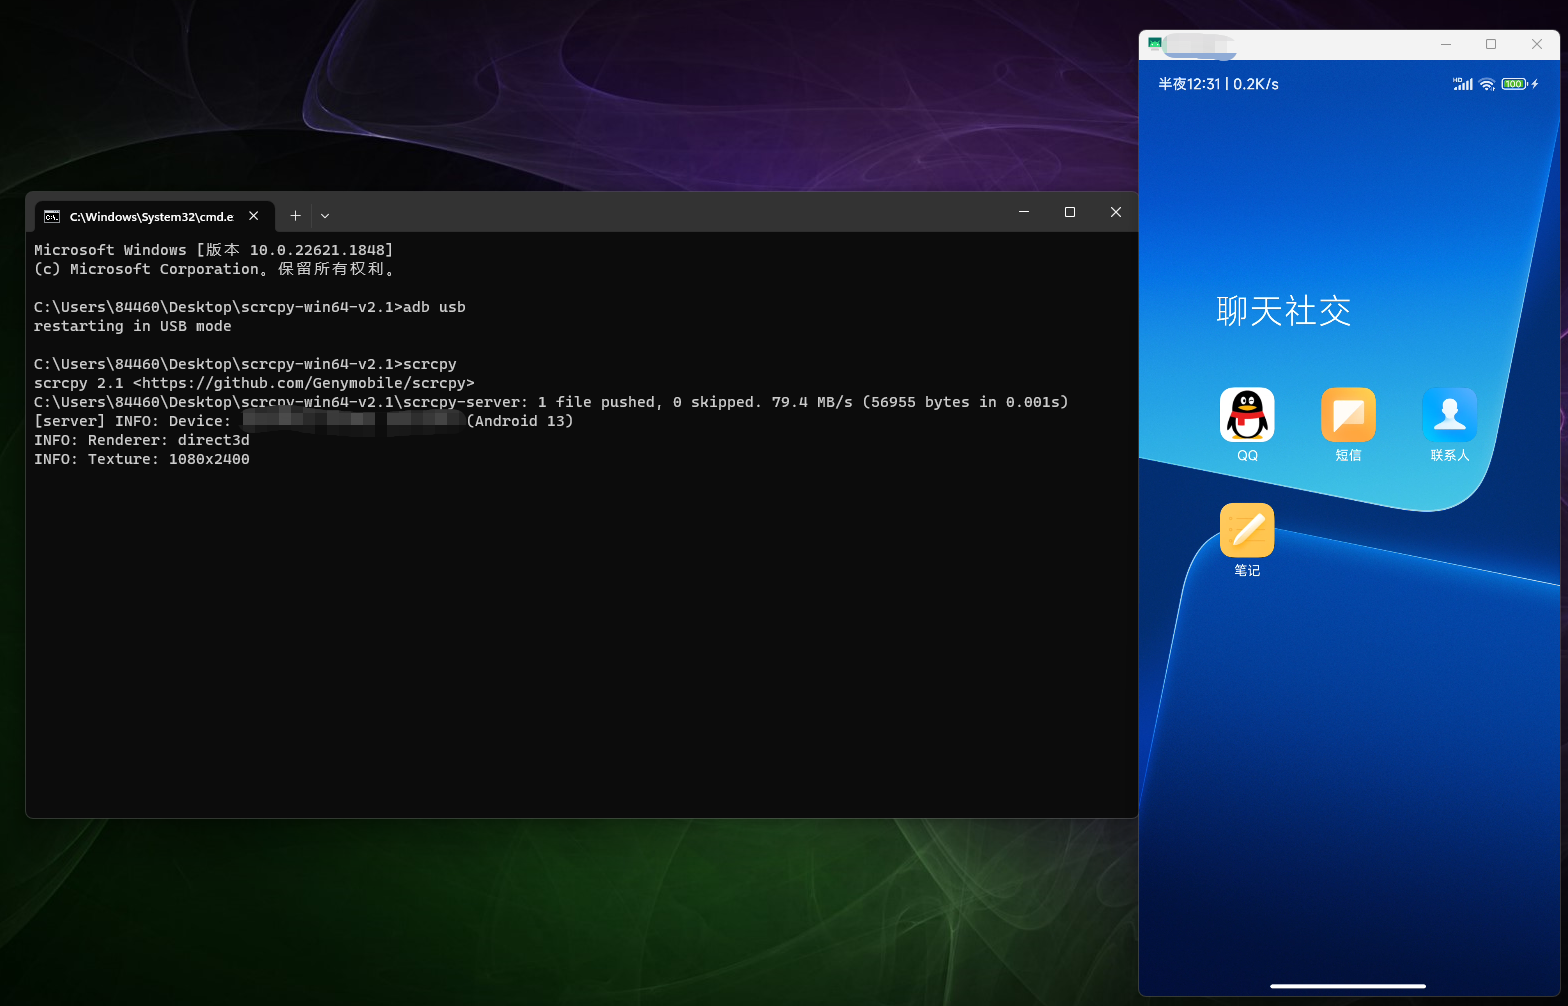Click the scrcpy window title icon
This screenshot has width=1568, height=1006.
point(1155,44)
